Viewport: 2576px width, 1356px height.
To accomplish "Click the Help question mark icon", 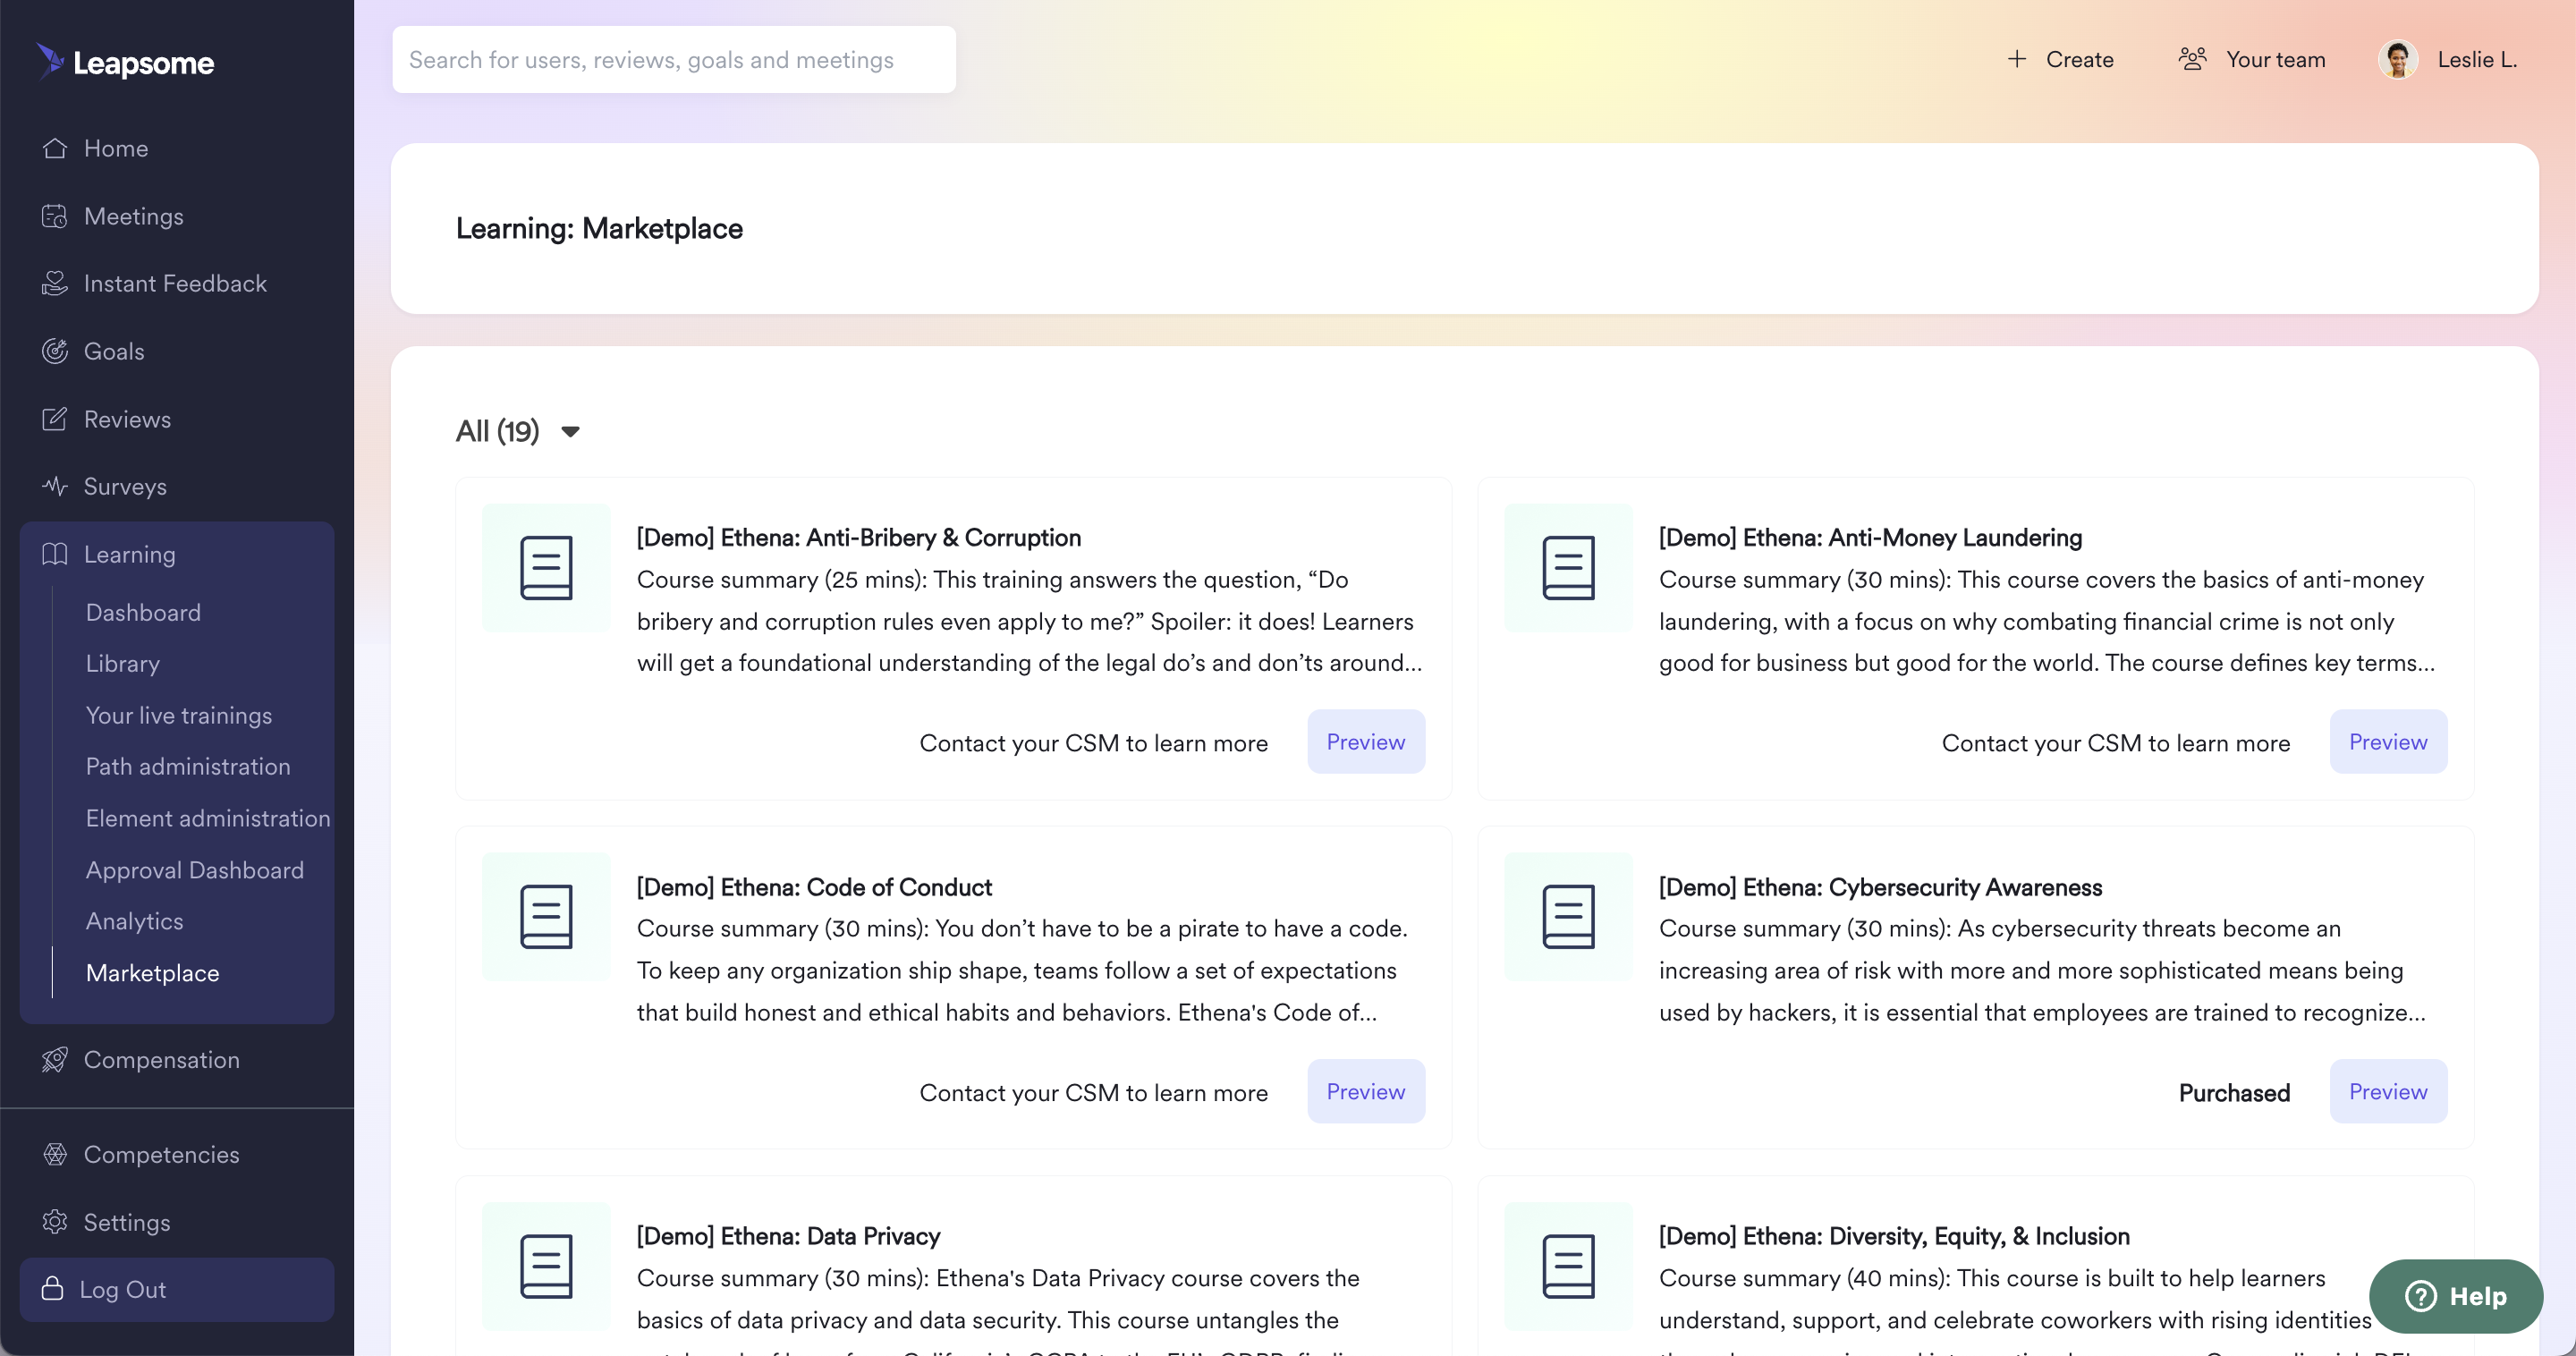I will pyautogui.click(x=2421, y=1296).
